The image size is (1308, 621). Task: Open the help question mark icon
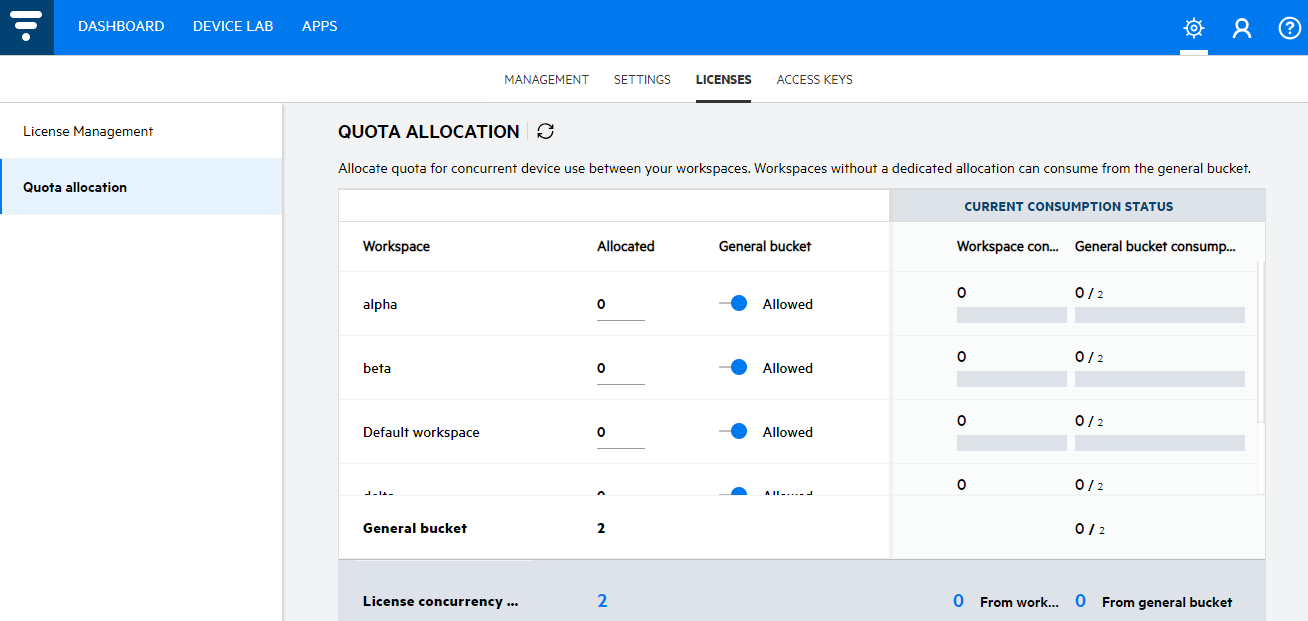(x=1290, y=28)
